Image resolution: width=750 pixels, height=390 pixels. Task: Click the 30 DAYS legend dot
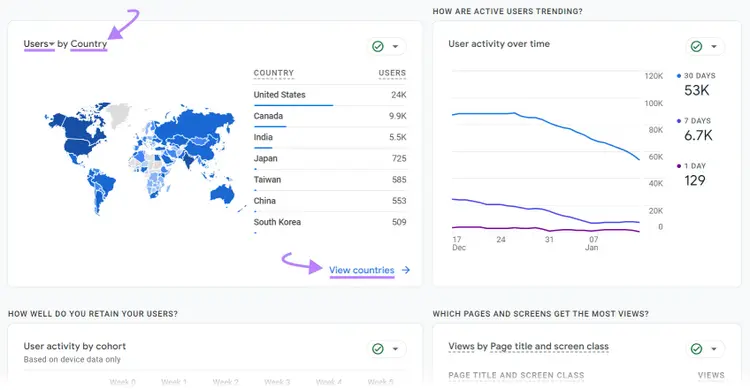(679, 76)
